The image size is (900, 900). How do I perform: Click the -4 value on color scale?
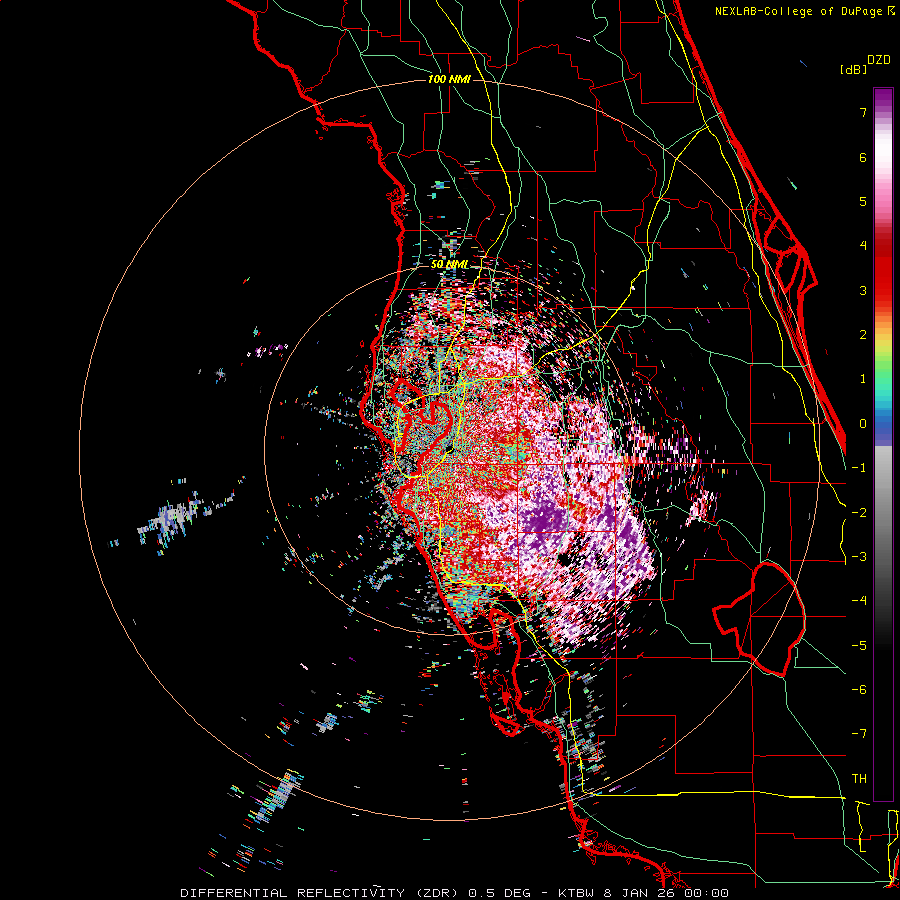[x=859, y=601]
